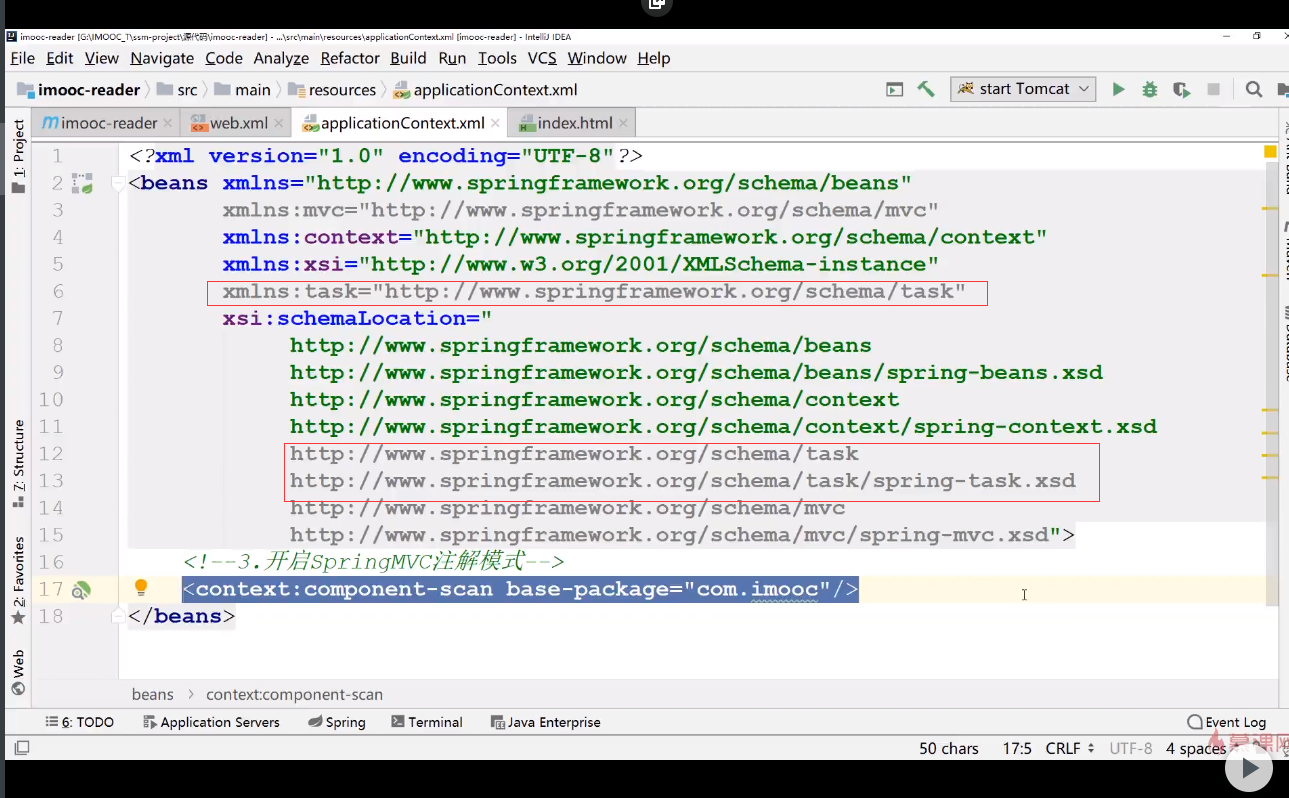The image size is (1289, 798).
Task: Switch to the web.xml tab
Action: (x=238, y=123)
